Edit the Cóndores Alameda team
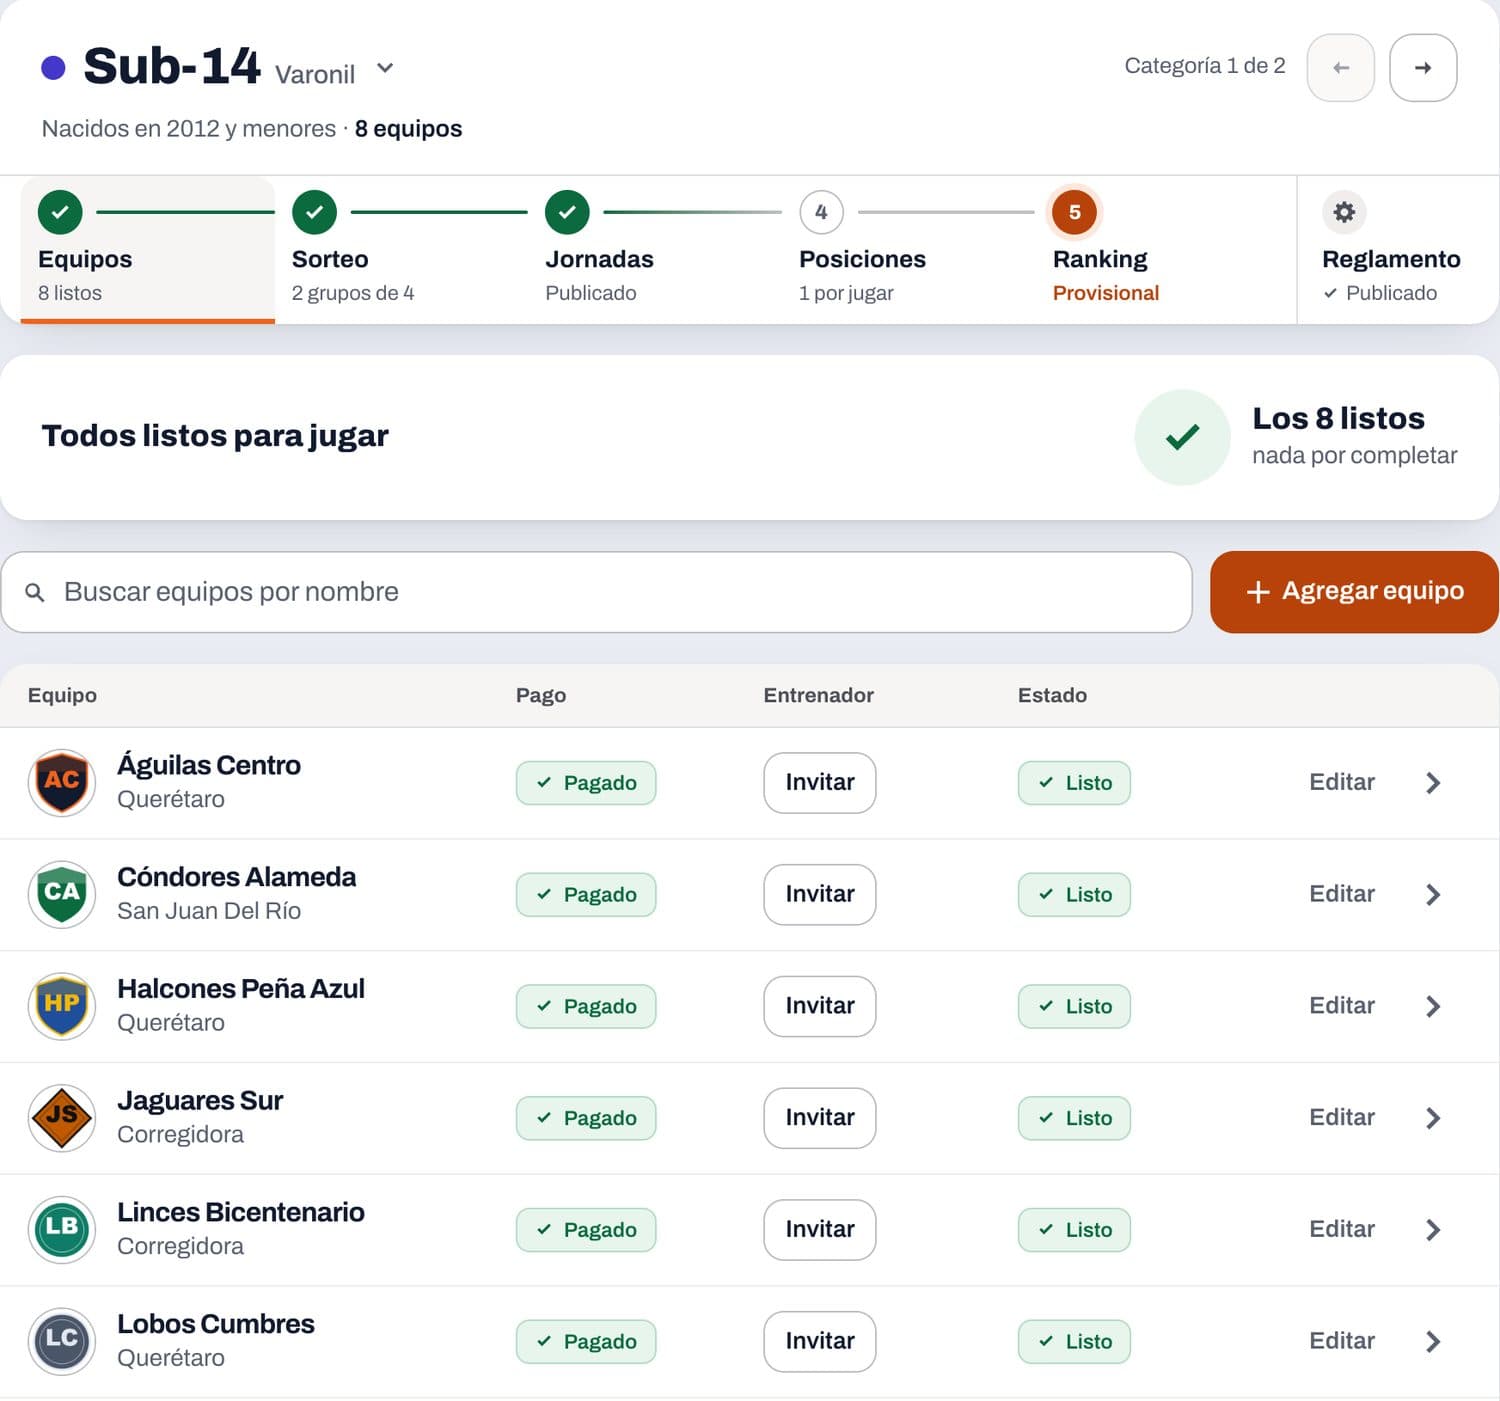This screenshot has width=1500, height=1401. (x=1342, y=894)
